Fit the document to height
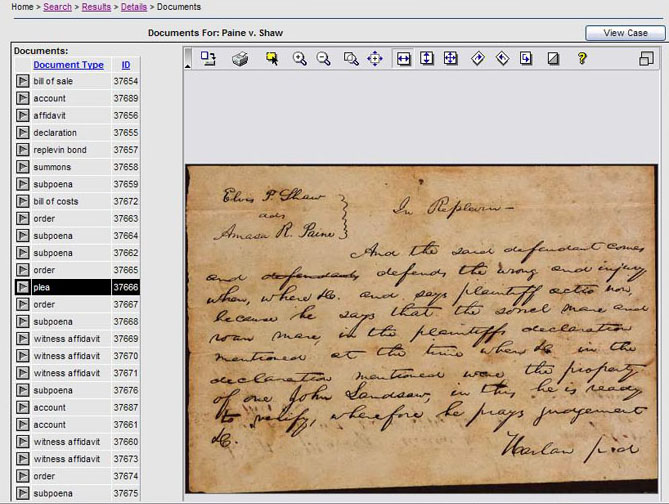The image size is (669, 504). tap(427, 58)
